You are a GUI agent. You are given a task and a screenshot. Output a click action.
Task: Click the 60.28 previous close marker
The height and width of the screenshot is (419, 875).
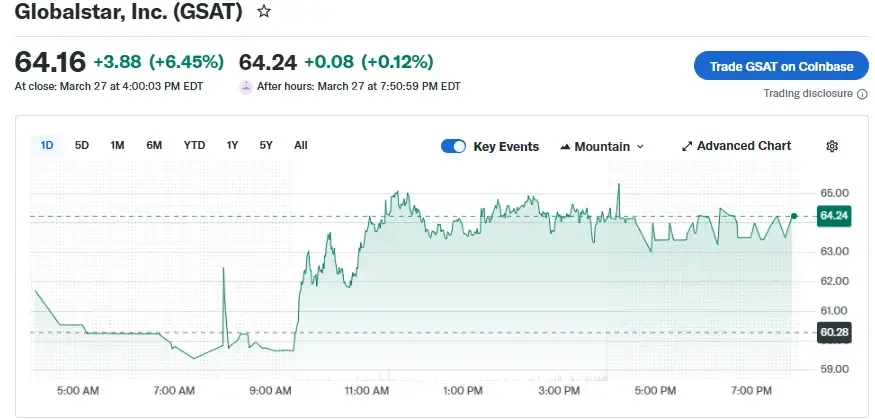click(x=834, y=333)
